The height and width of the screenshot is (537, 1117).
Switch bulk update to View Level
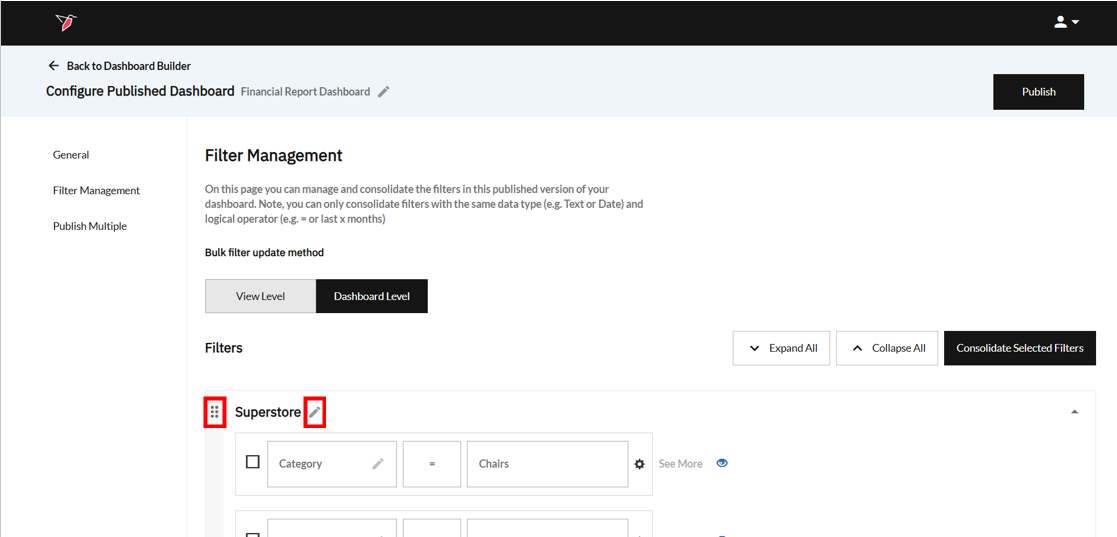click(x=260, y=296)
